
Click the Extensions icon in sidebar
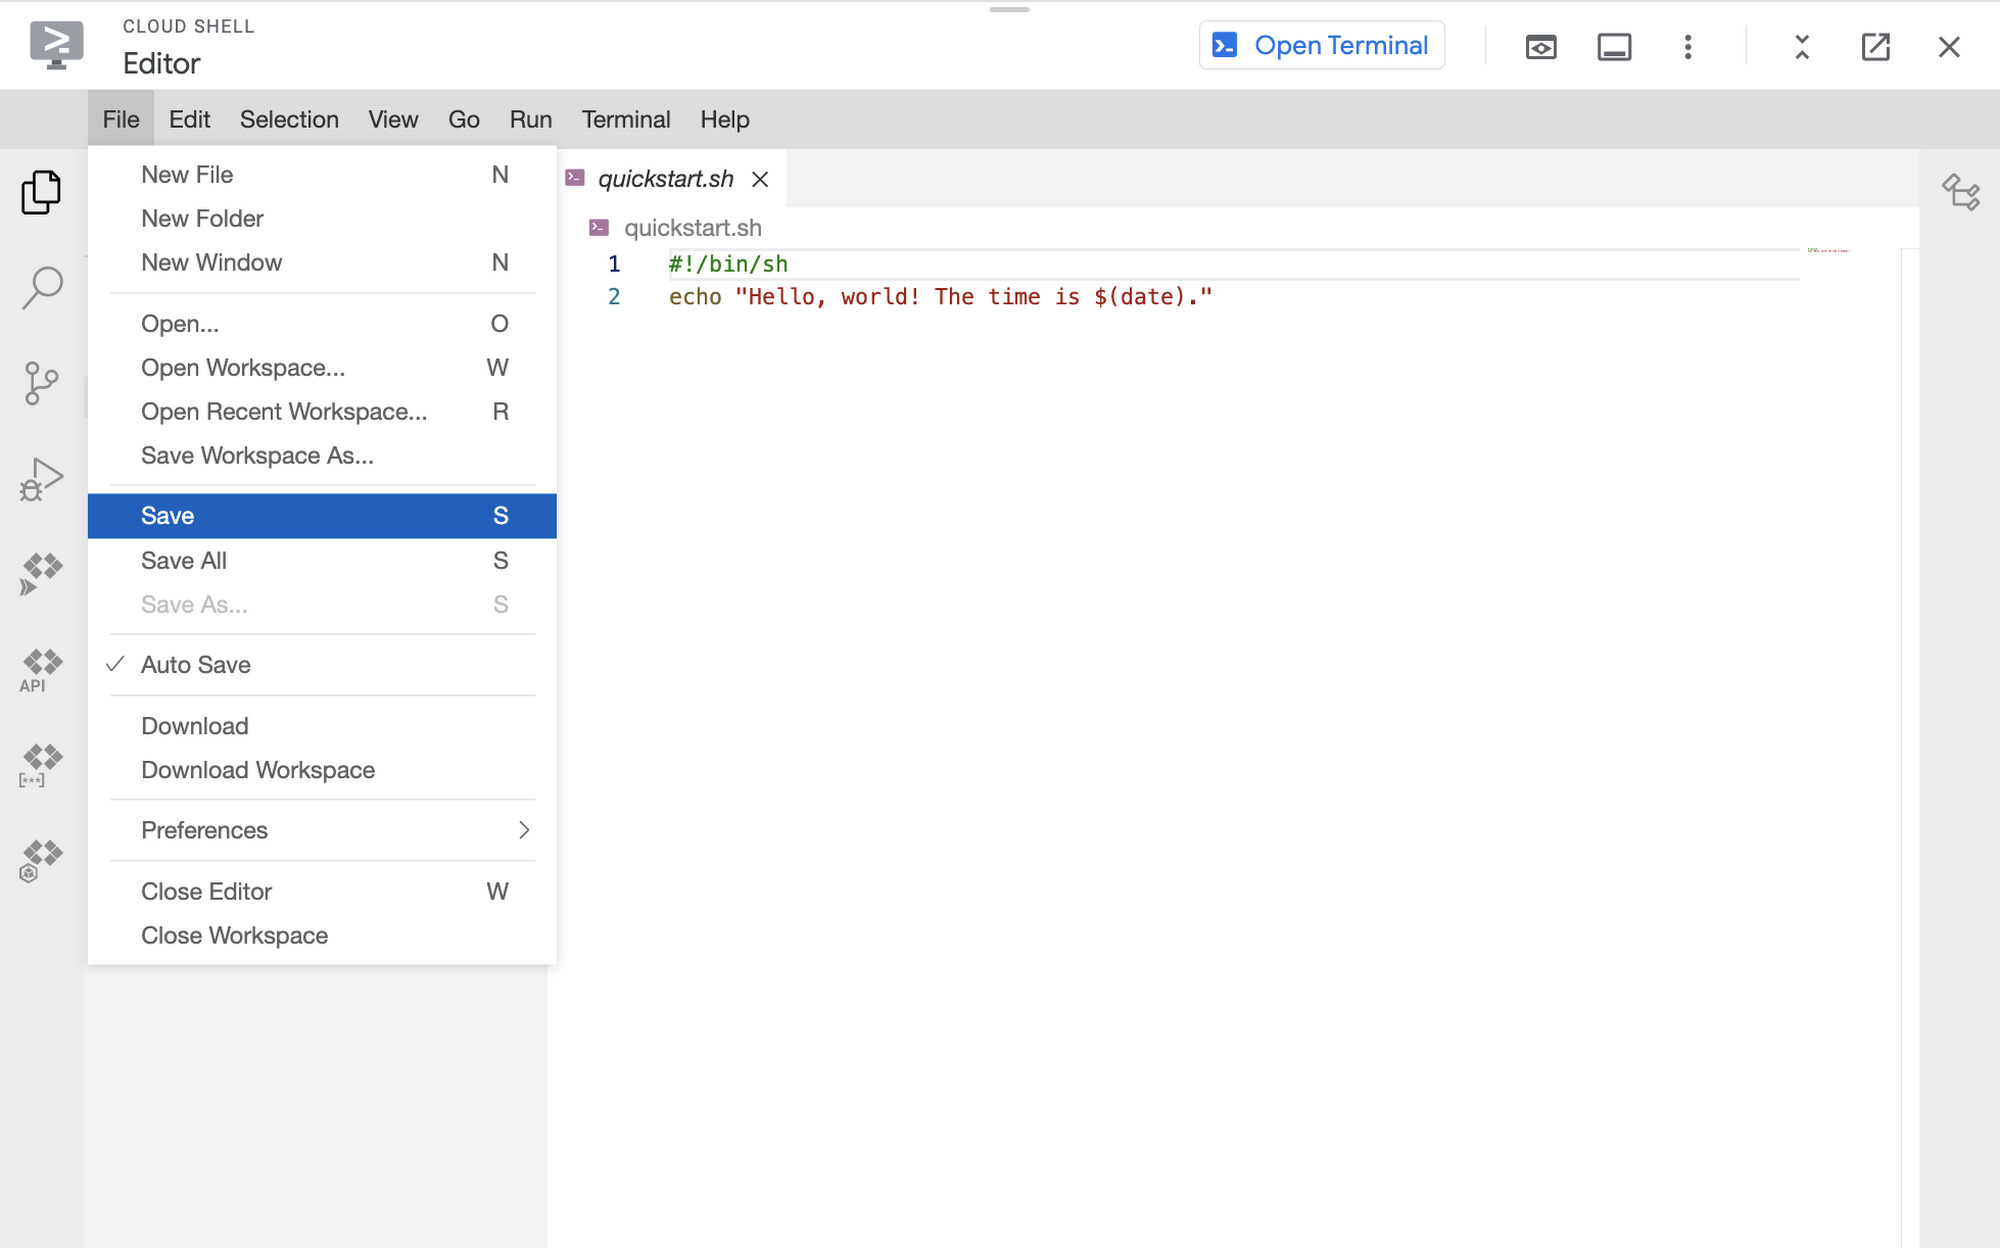pos(43,568)
